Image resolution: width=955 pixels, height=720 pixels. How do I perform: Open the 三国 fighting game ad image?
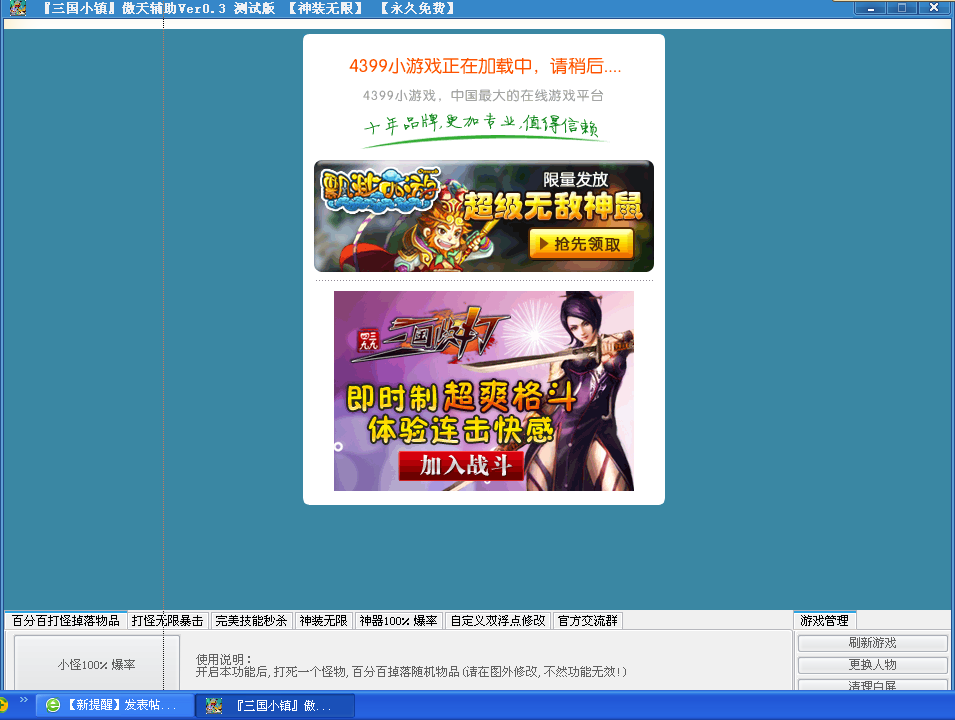[x=484, y=391]
